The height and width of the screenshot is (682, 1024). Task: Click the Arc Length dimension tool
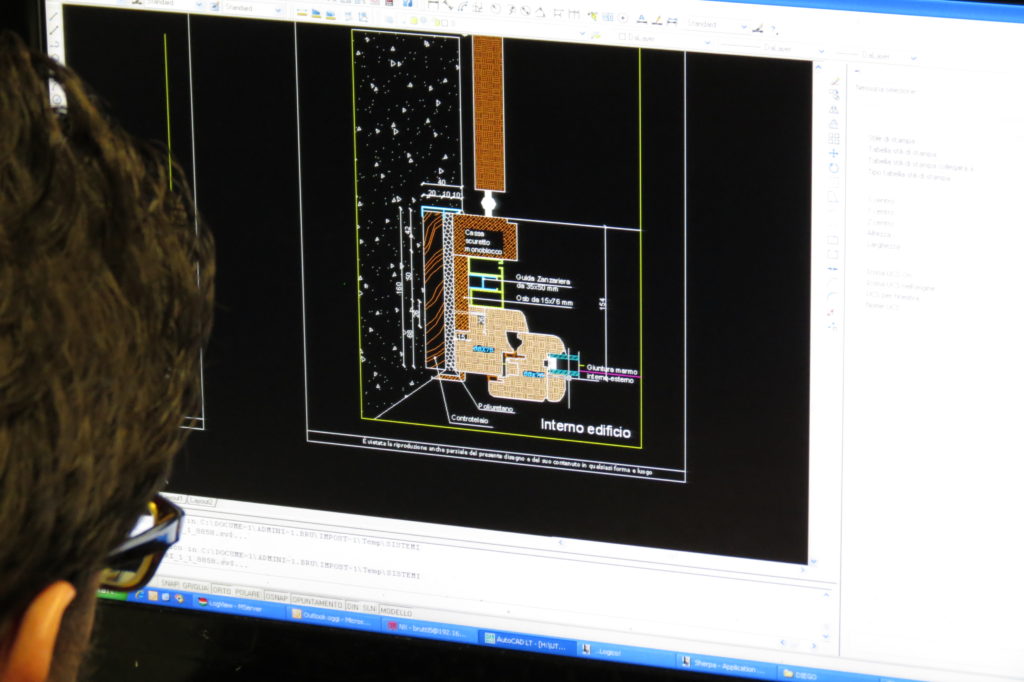coord(463,6)
